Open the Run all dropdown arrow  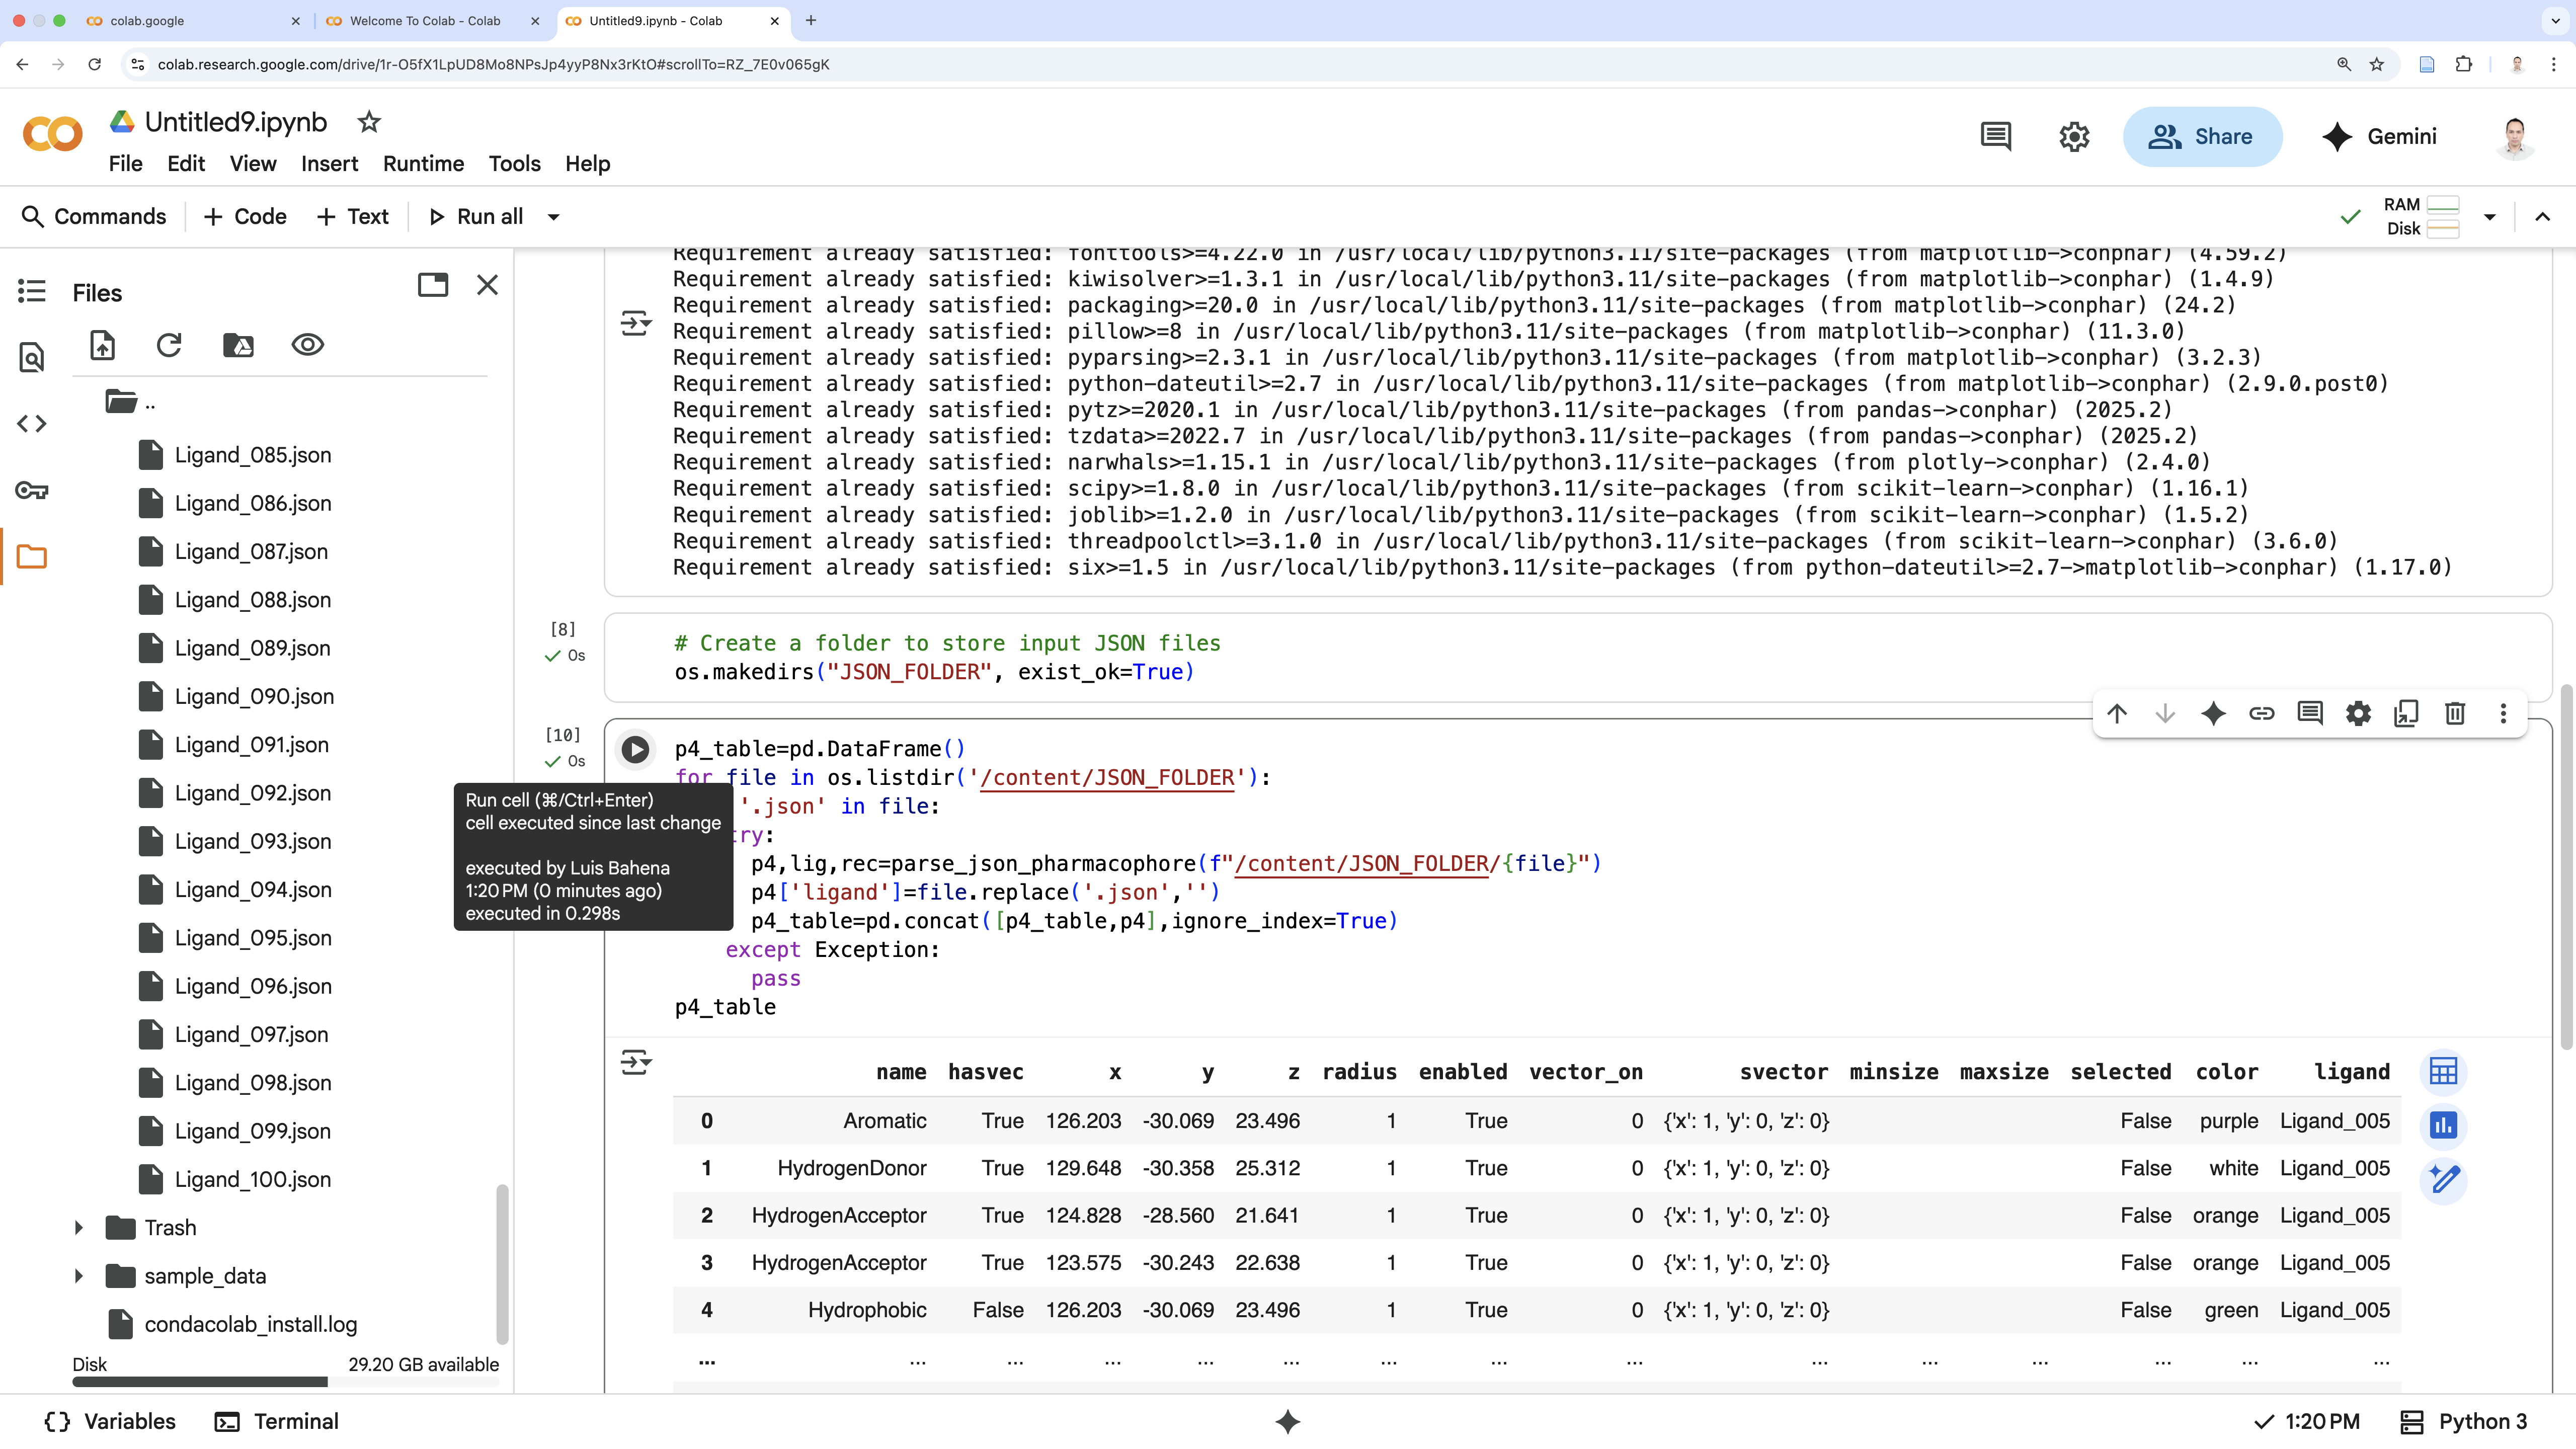tap(553, 217)
